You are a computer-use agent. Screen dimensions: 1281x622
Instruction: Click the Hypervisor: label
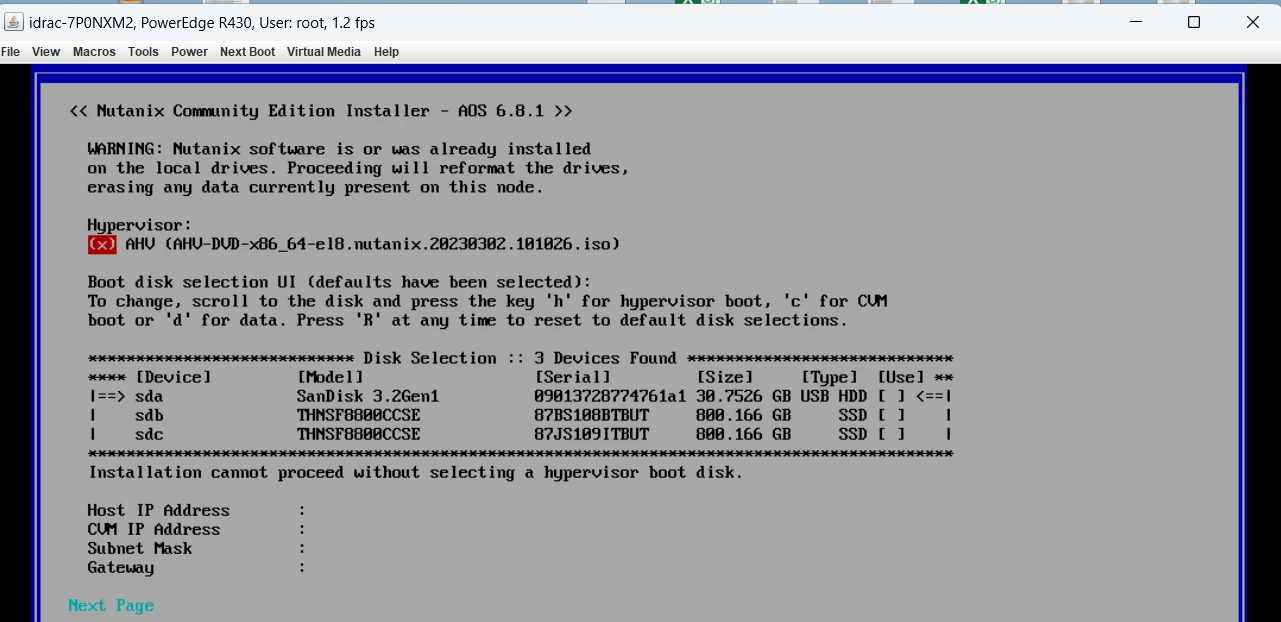click(x=139, y=225)
